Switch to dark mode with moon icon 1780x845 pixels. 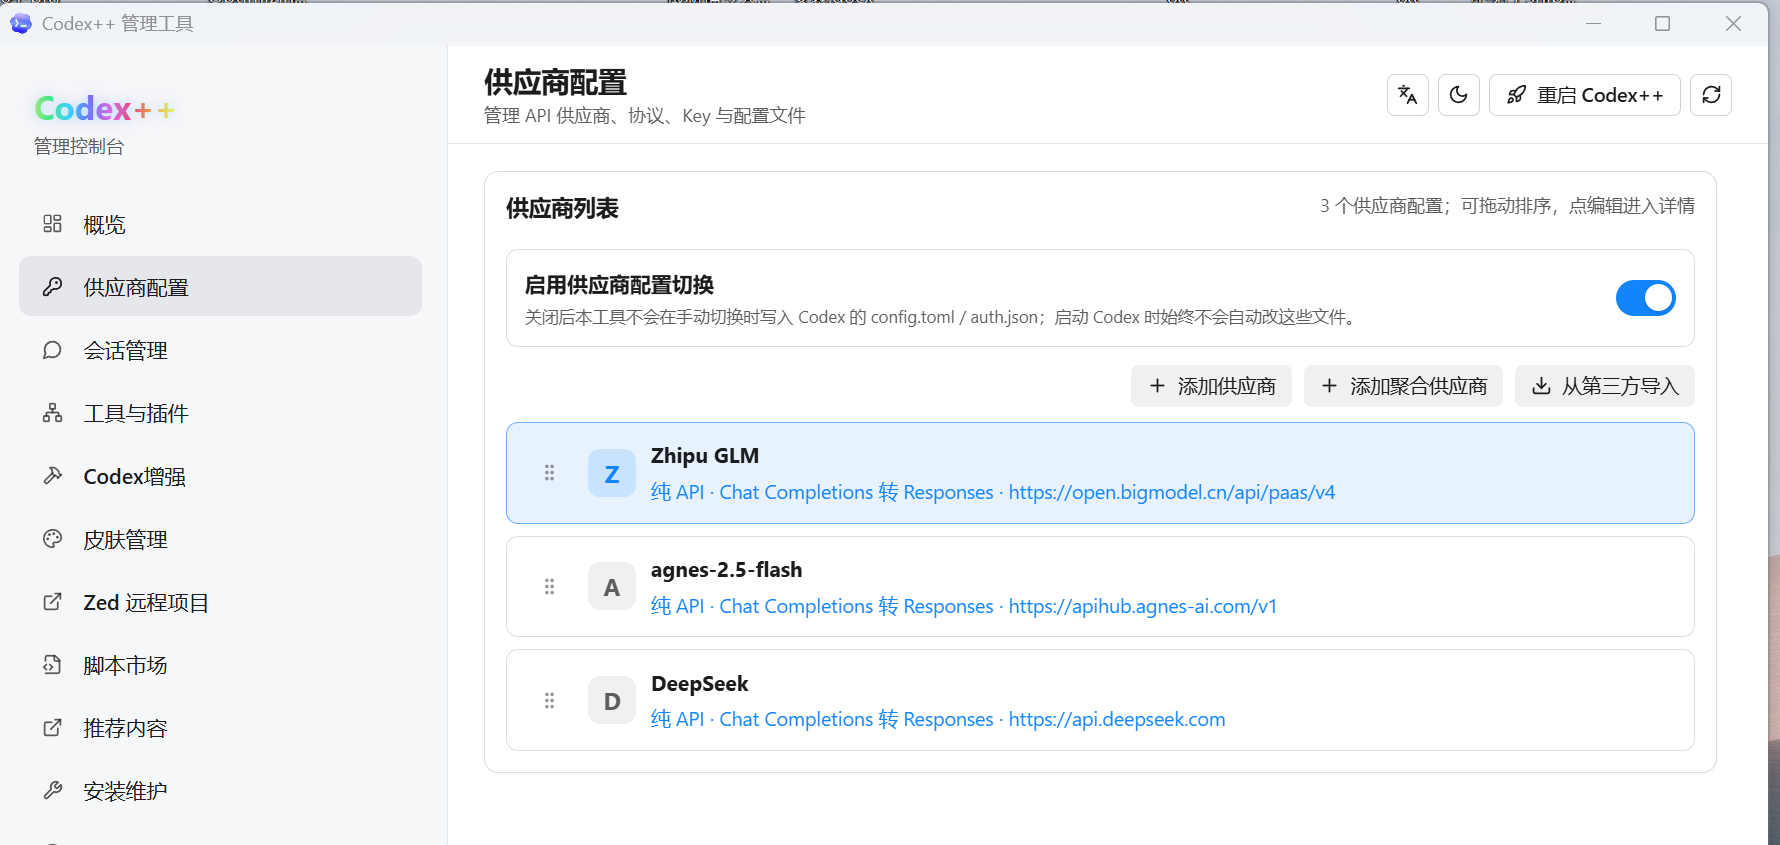tap(1458, 95)
